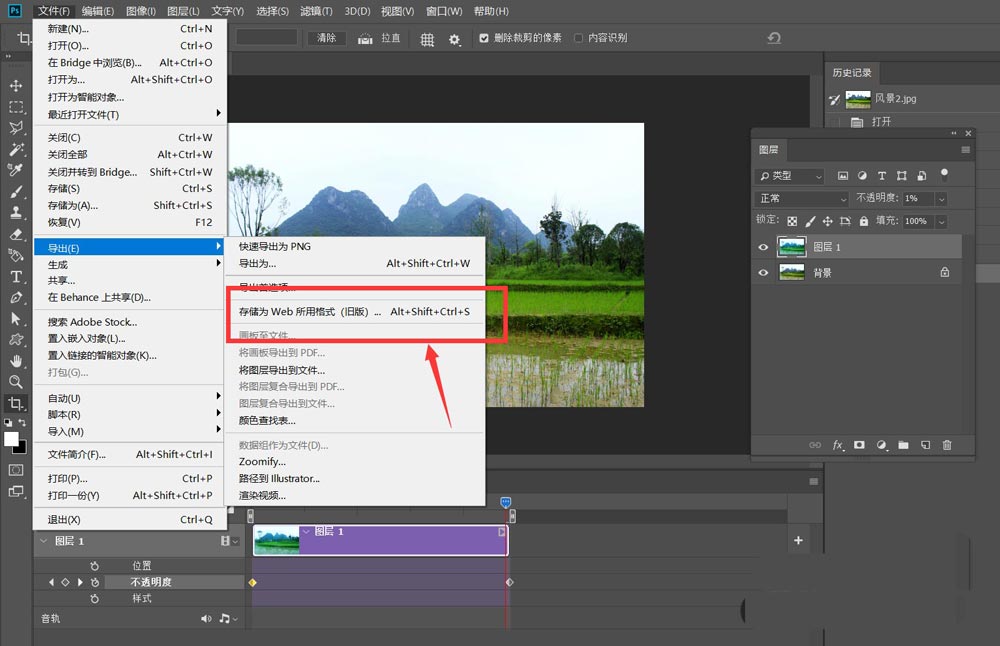The width and height of the screenshot is (1000, 646).
Task: Click the 拉直 straighten label
Action: pos(390,38)
